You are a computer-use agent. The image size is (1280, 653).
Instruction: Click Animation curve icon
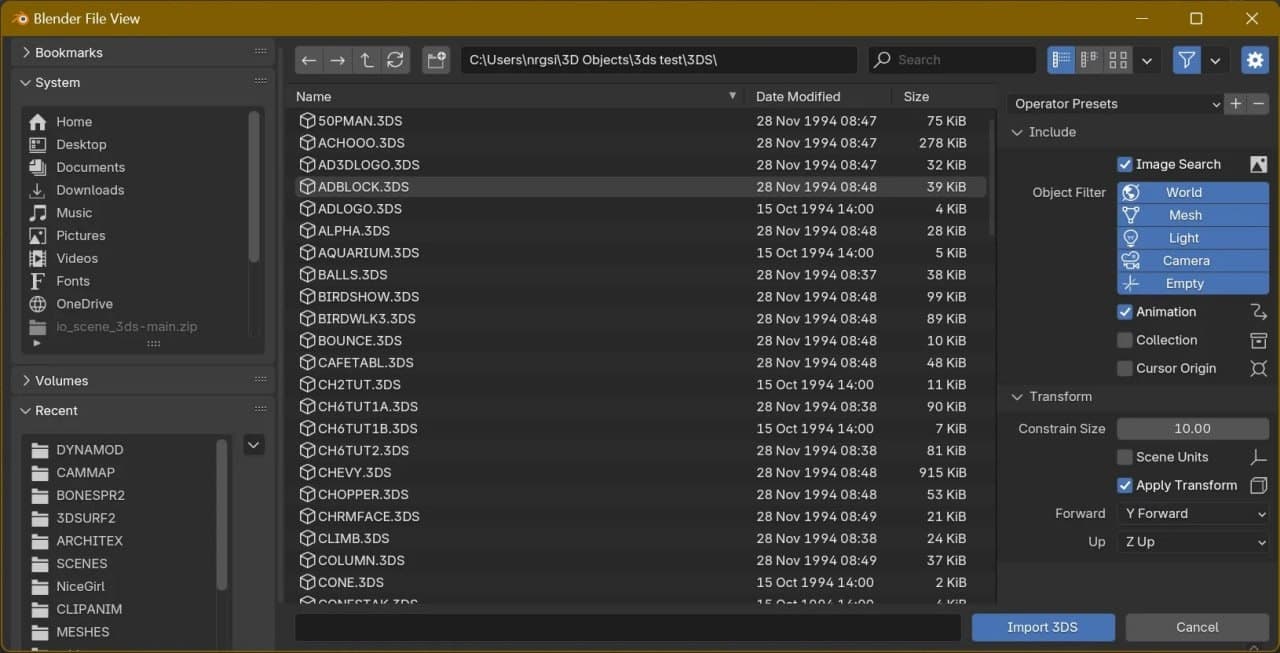pyautogui.click(x=1259, y=312)
